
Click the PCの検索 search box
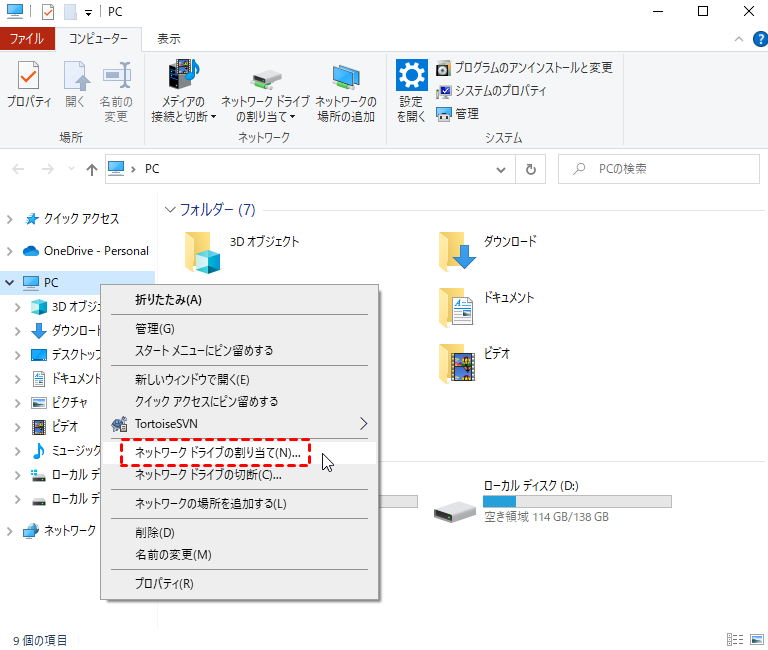659,169
